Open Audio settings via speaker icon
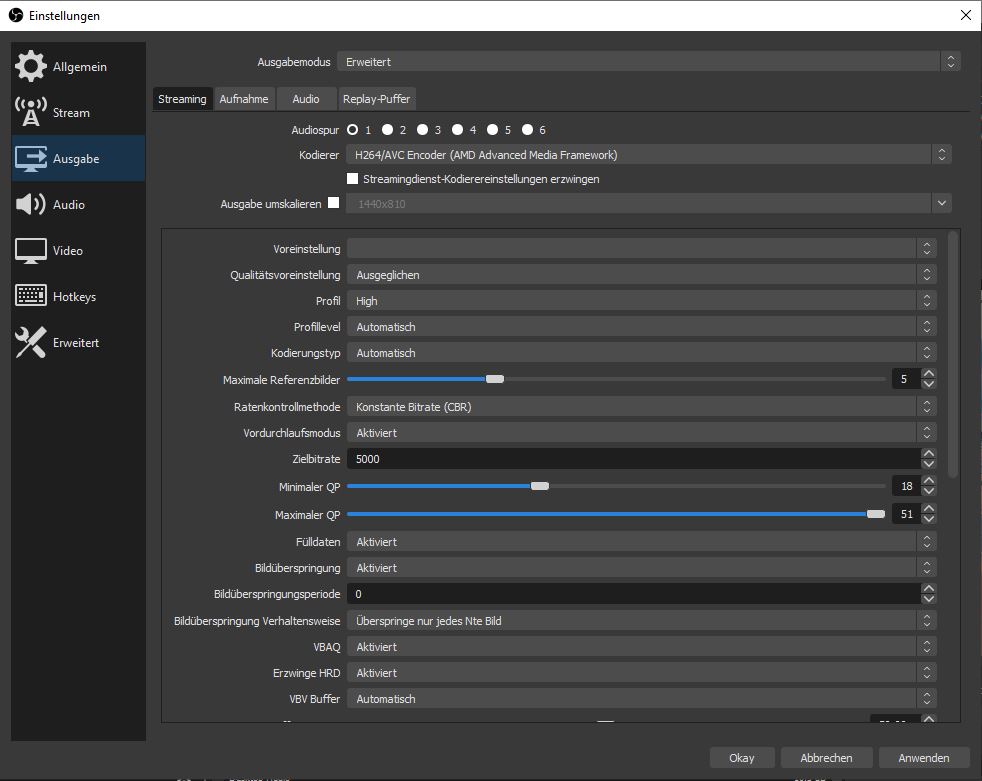982x781 pixels. coord(31,204)
